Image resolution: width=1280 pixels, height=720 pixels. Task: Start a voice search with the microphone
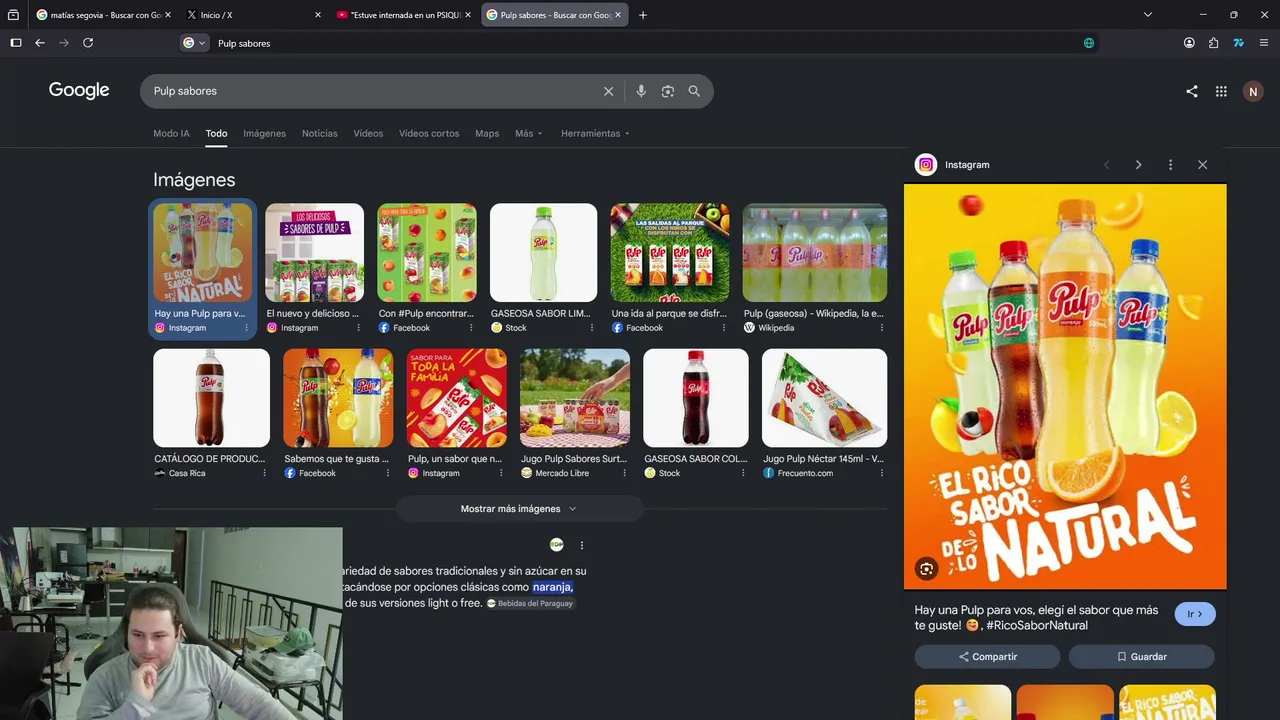point(641,91)
